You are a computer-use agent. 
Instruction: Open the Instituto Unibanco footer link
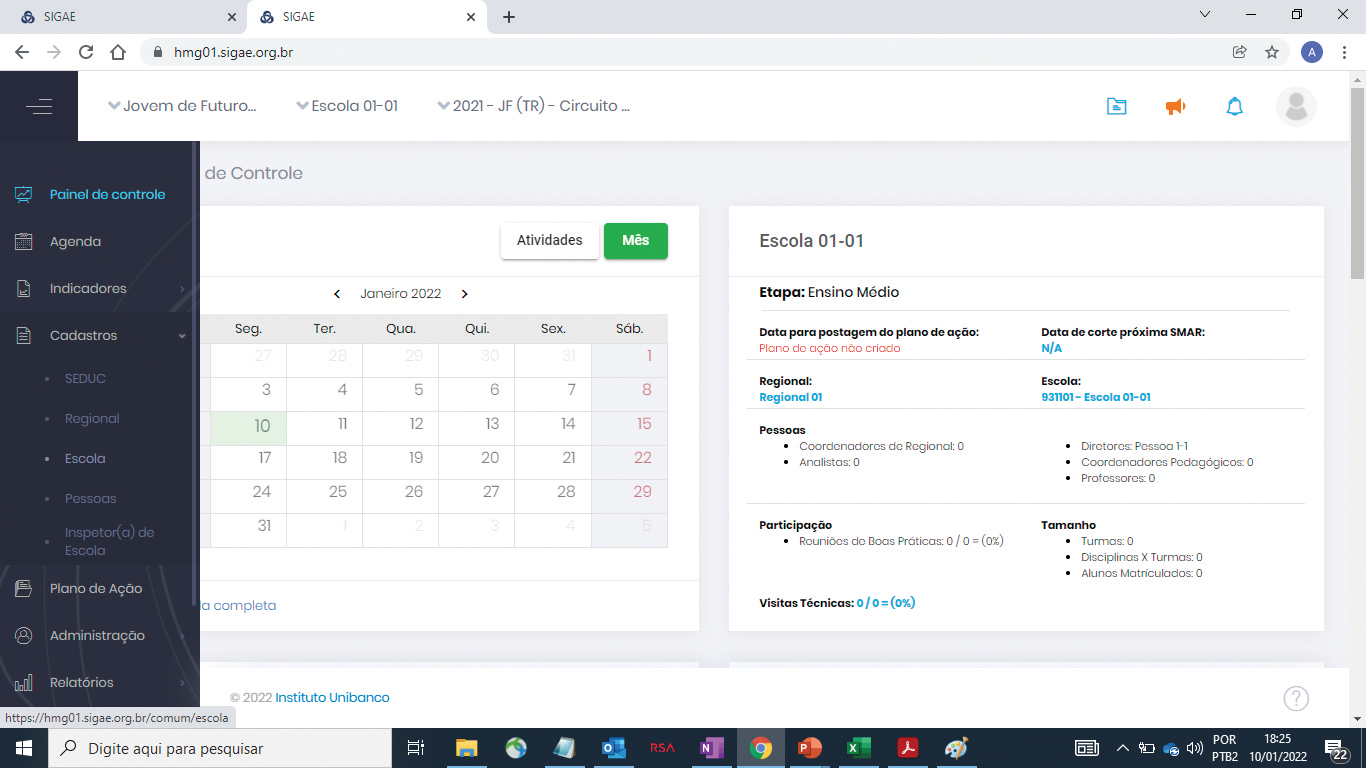click(332, 698)
